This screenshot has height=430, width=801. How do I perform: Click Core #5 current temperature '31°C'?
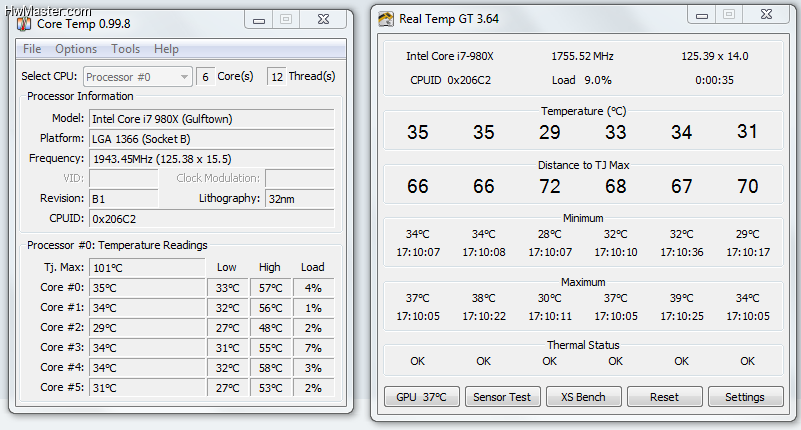[147, 388]
